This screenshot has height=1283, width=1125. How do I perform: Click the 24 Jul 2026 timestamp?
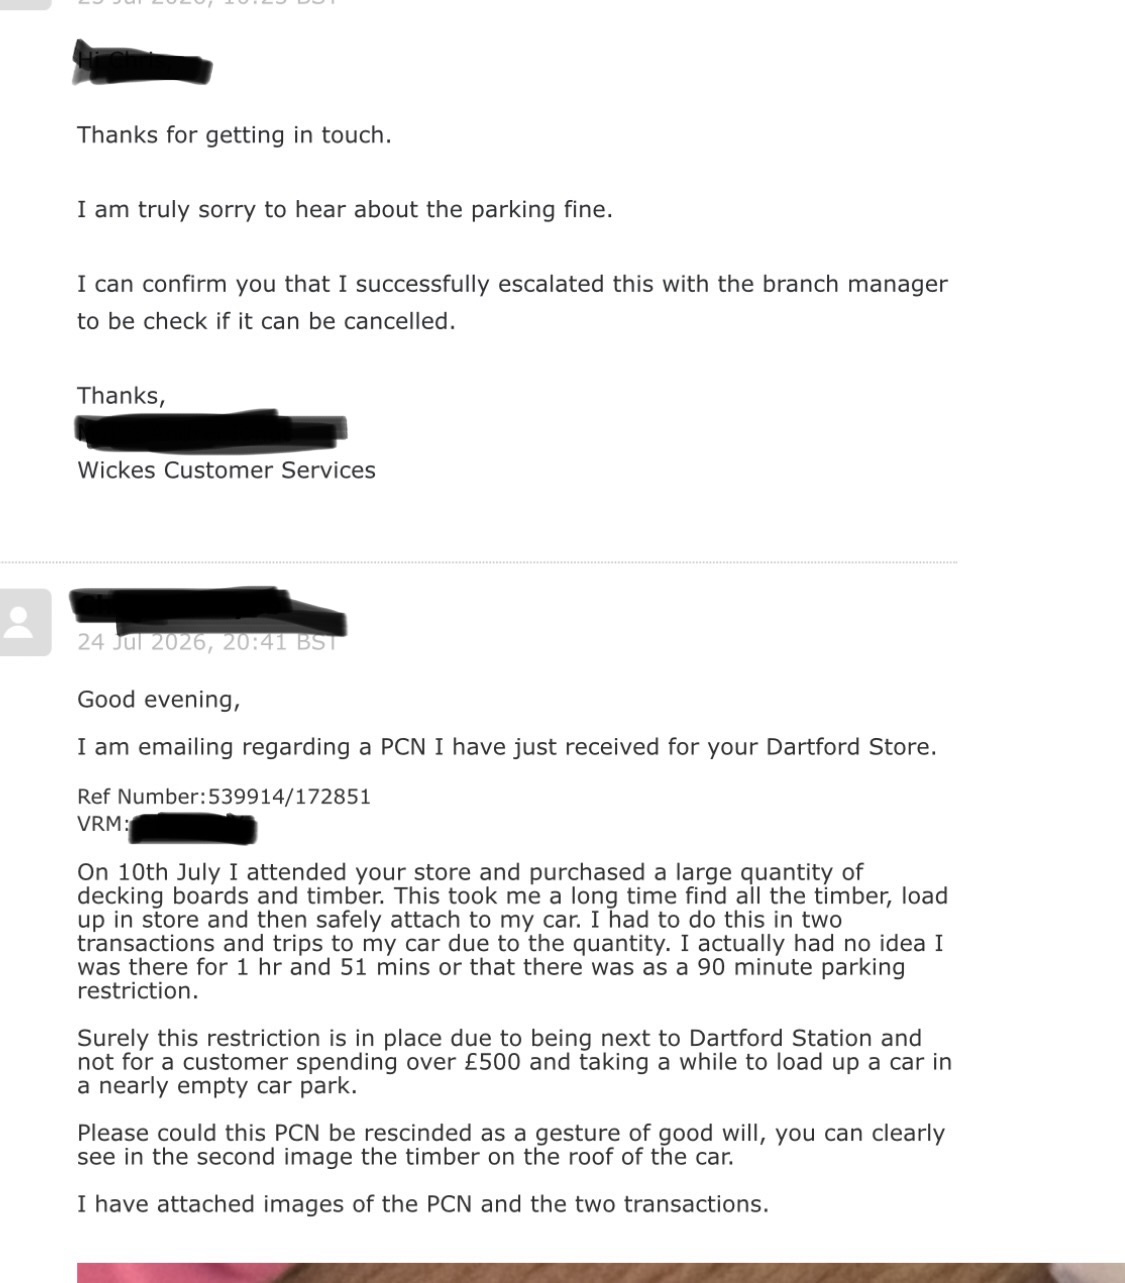(207, 642)
